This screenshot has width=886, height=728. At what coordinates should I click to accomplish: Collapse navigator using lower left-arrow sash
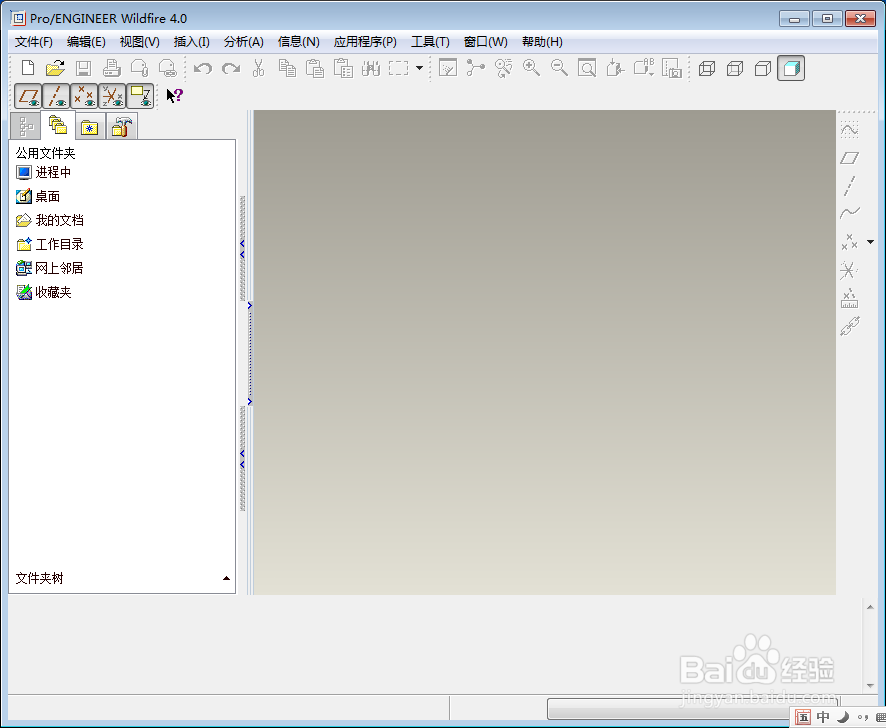click(x=242, y=458)
